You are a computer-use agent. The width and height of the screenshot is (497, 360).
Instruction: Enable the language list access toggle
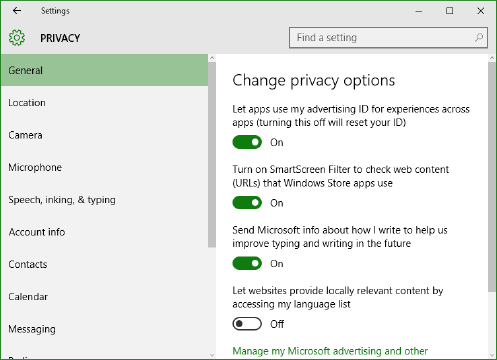click(247, 324)
